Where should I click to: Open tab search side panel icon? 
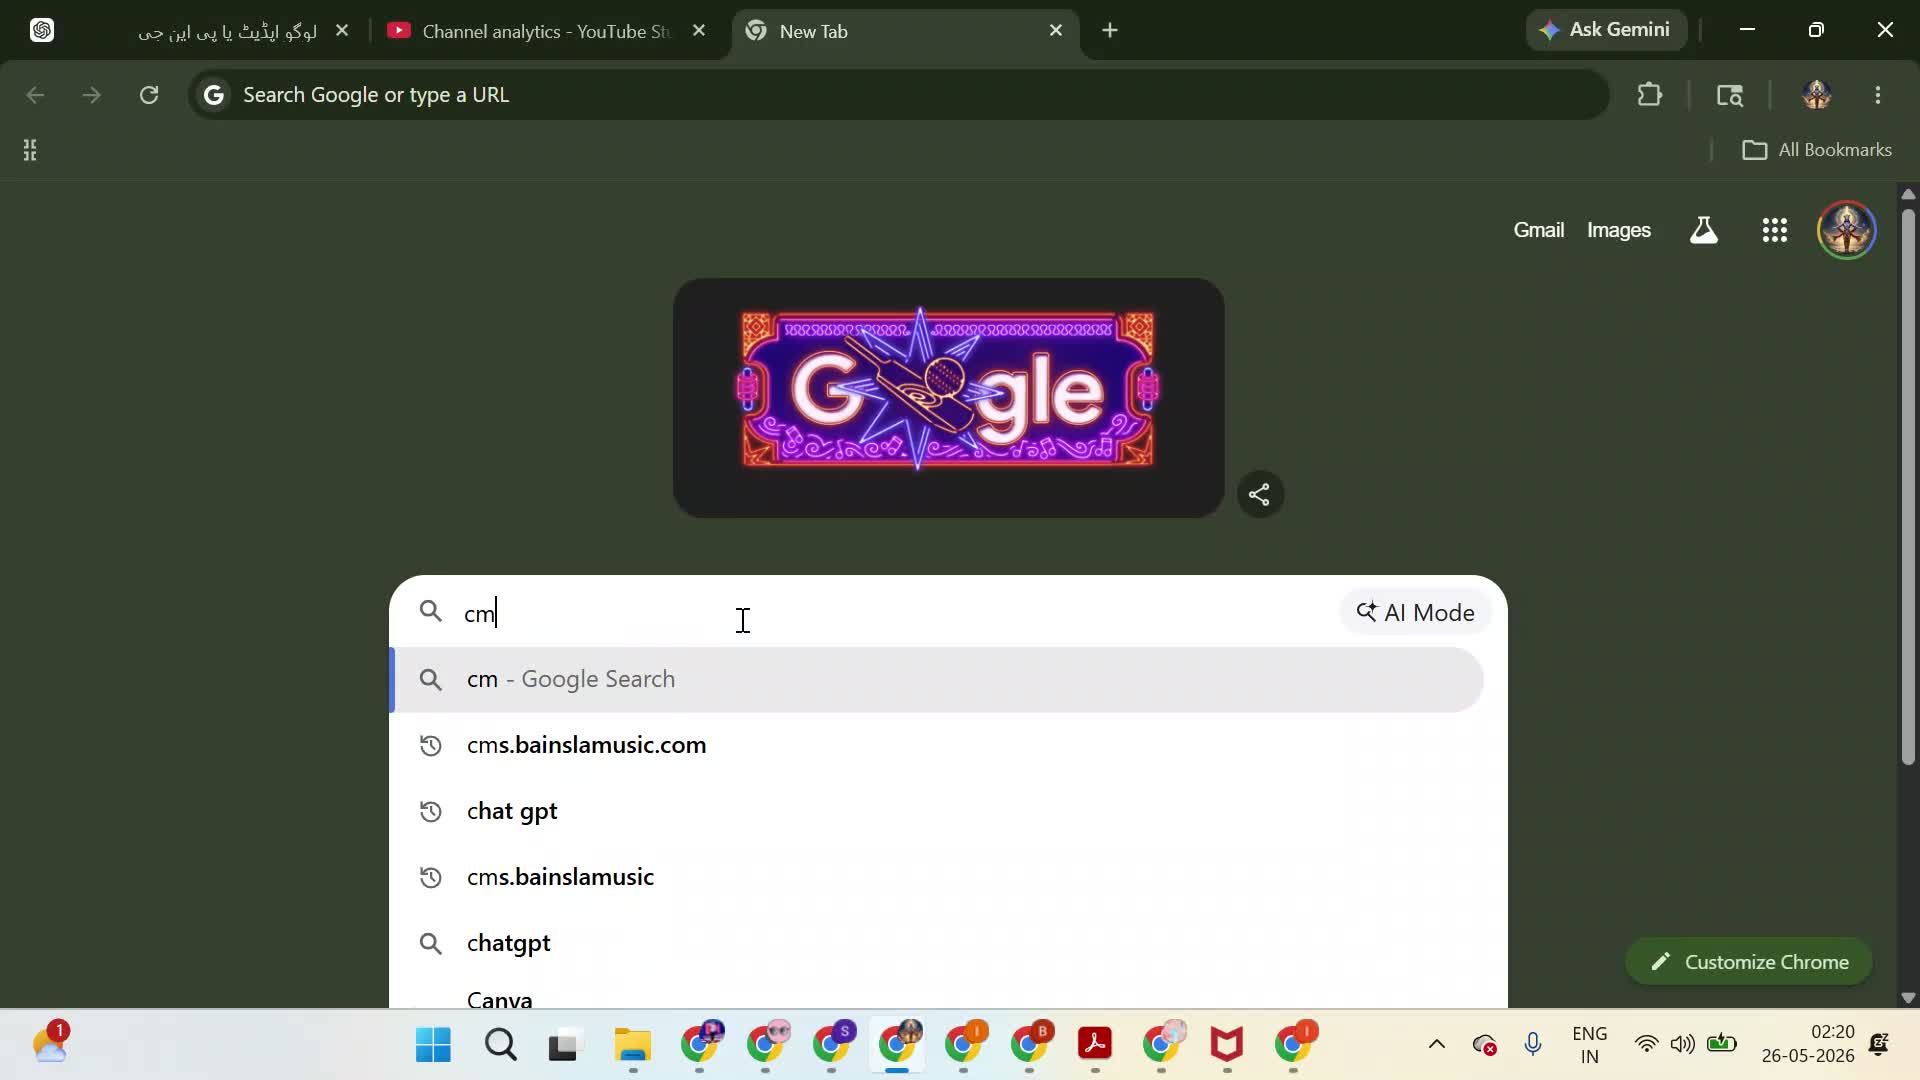pos(1730,95)
